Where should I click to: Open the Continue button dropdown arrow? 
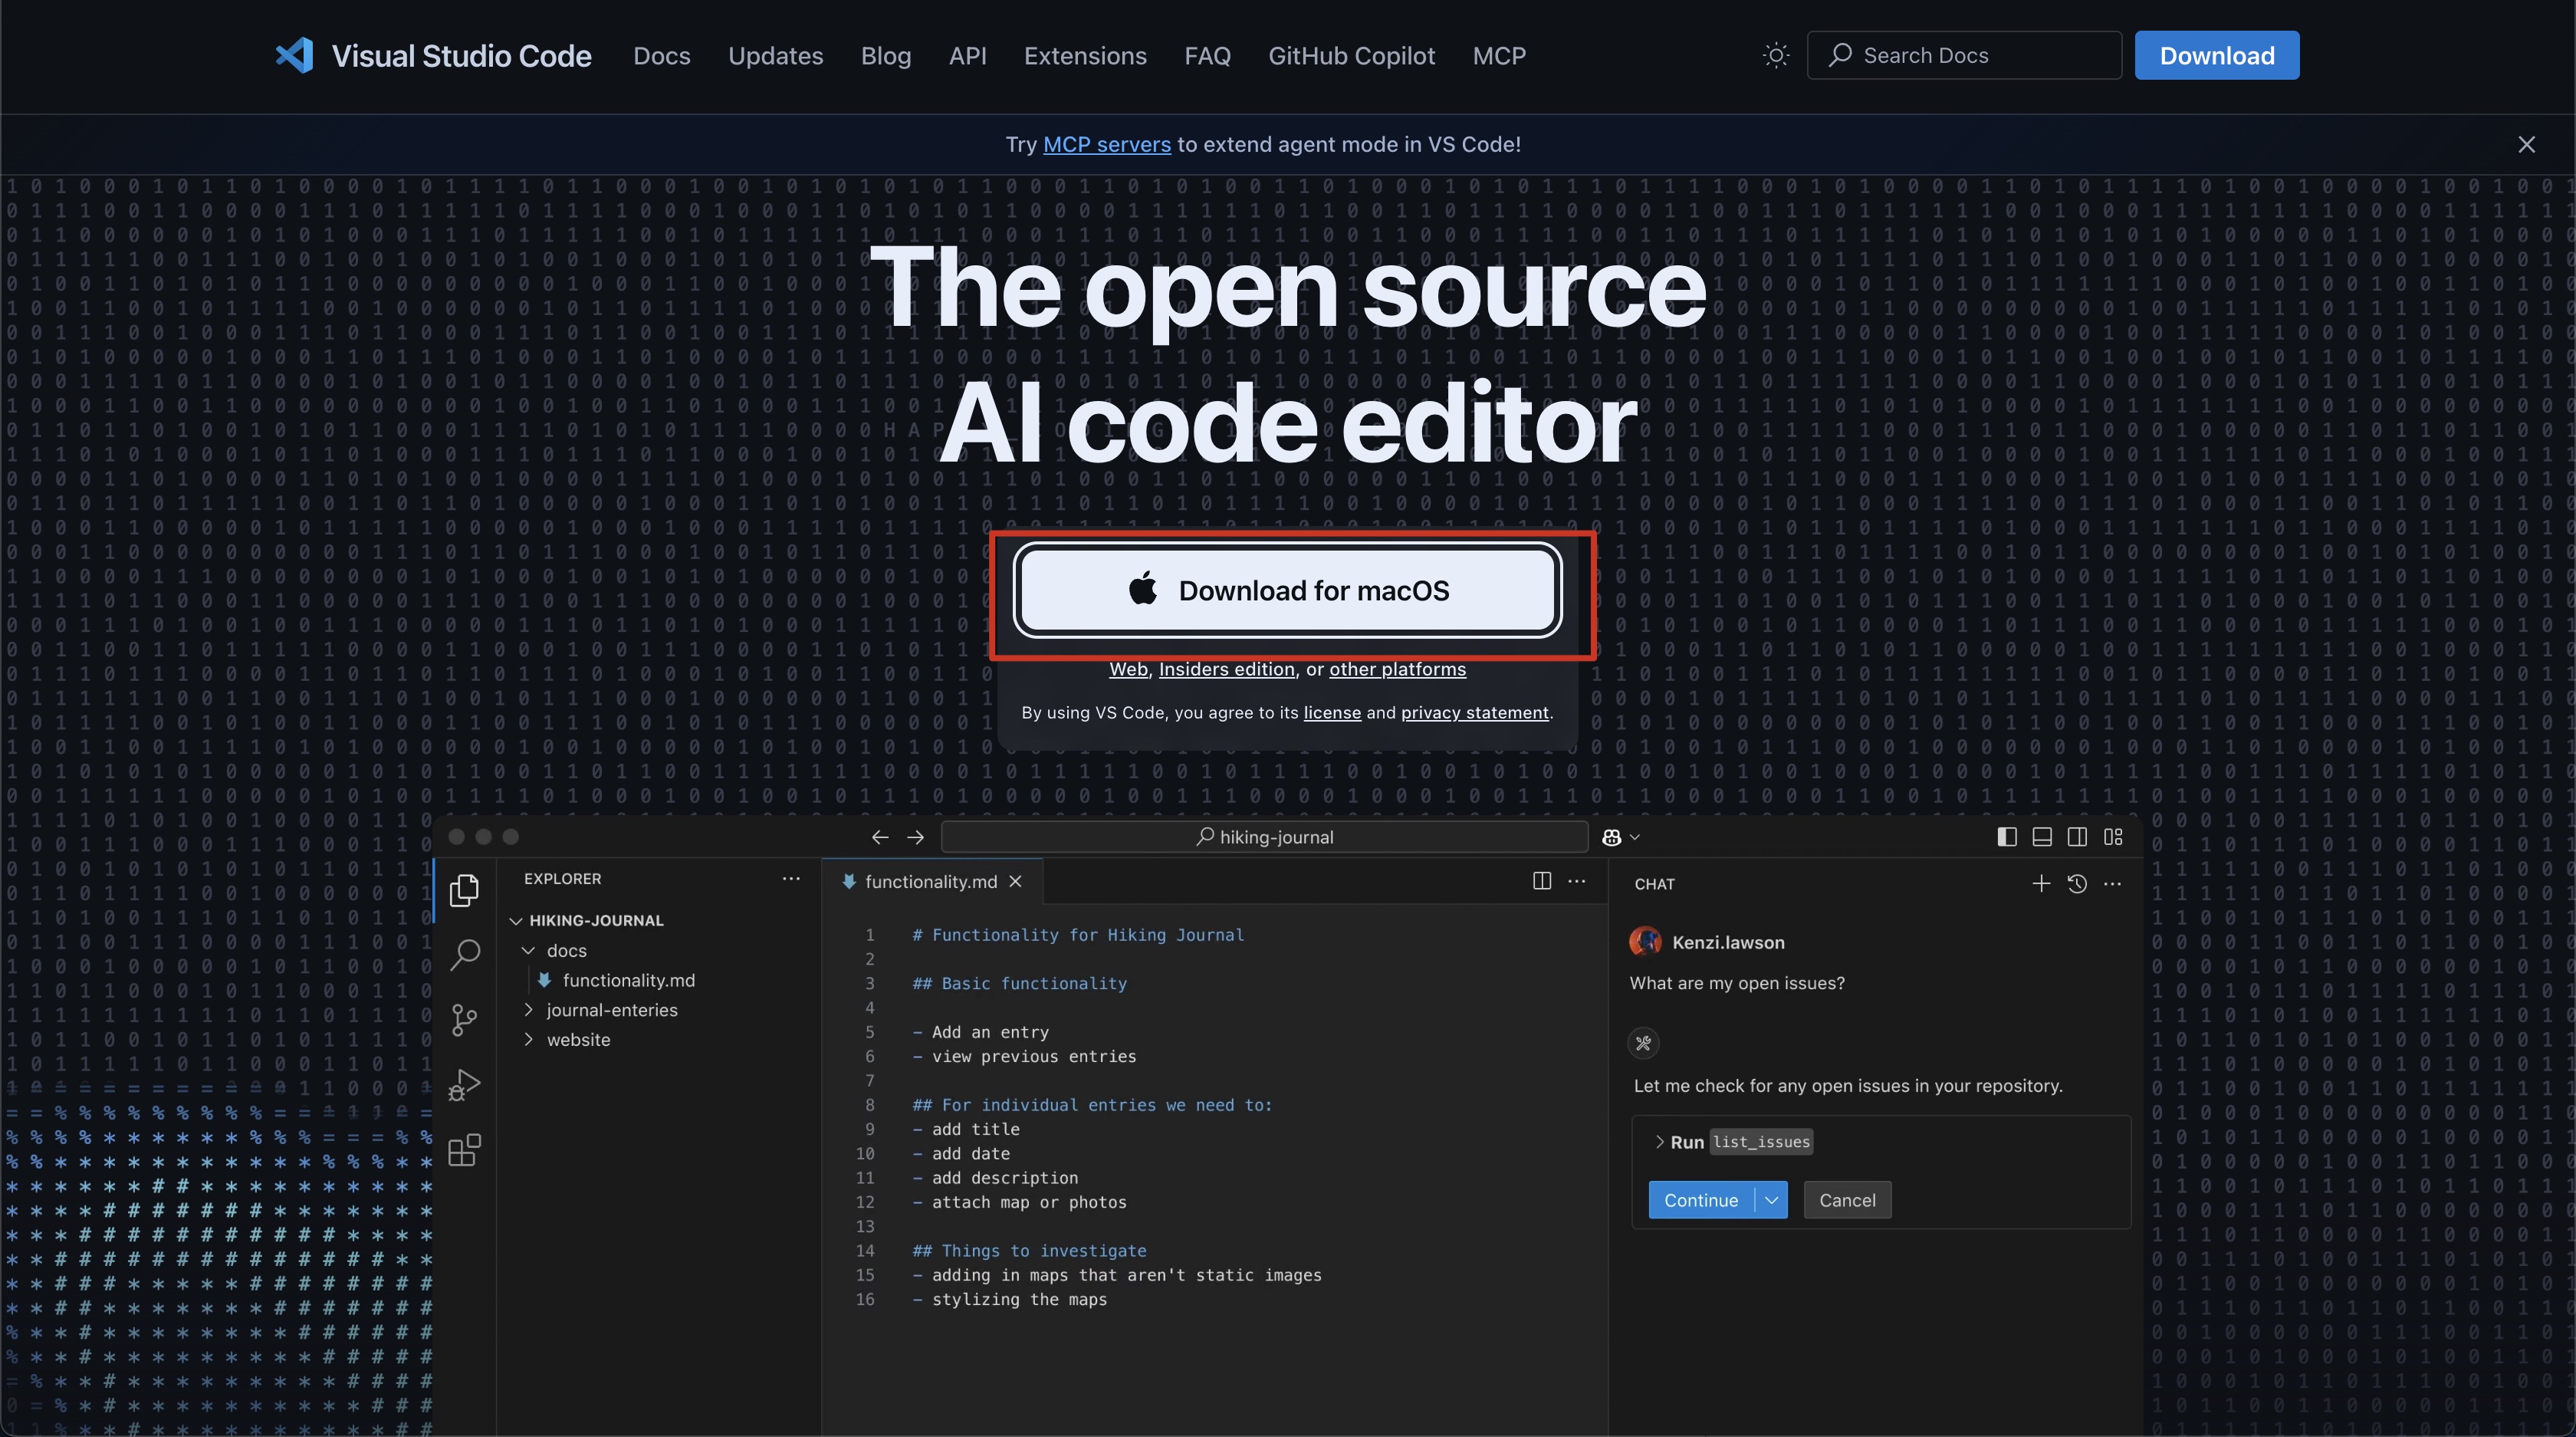(x=1771, y=1200)
